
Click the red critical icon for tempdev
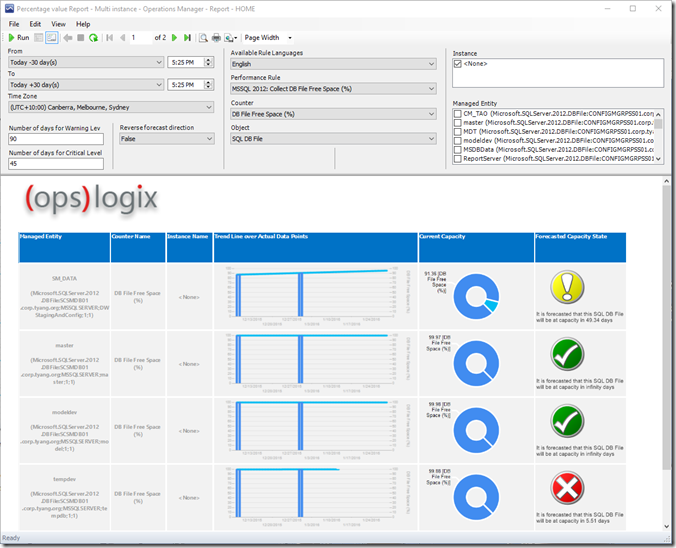tap(567, 488)
